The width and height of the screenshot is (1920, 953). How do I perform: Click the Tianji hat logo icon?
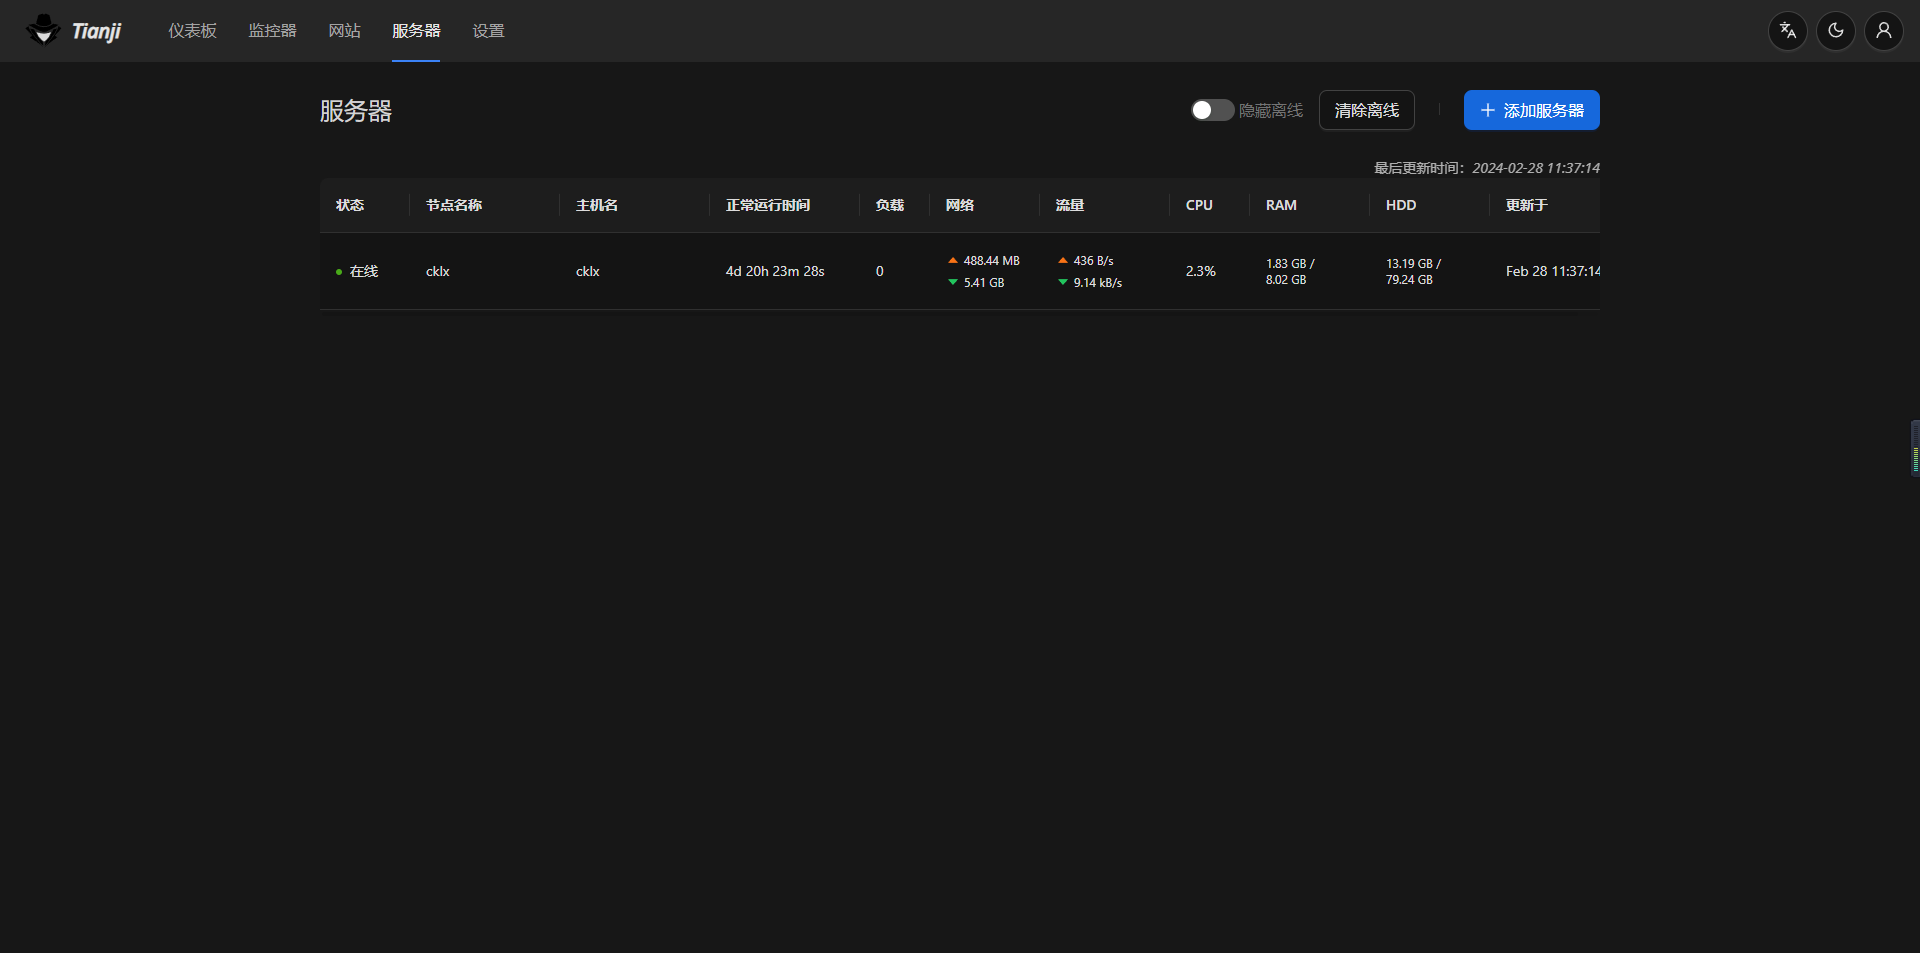tap(43, 30)
